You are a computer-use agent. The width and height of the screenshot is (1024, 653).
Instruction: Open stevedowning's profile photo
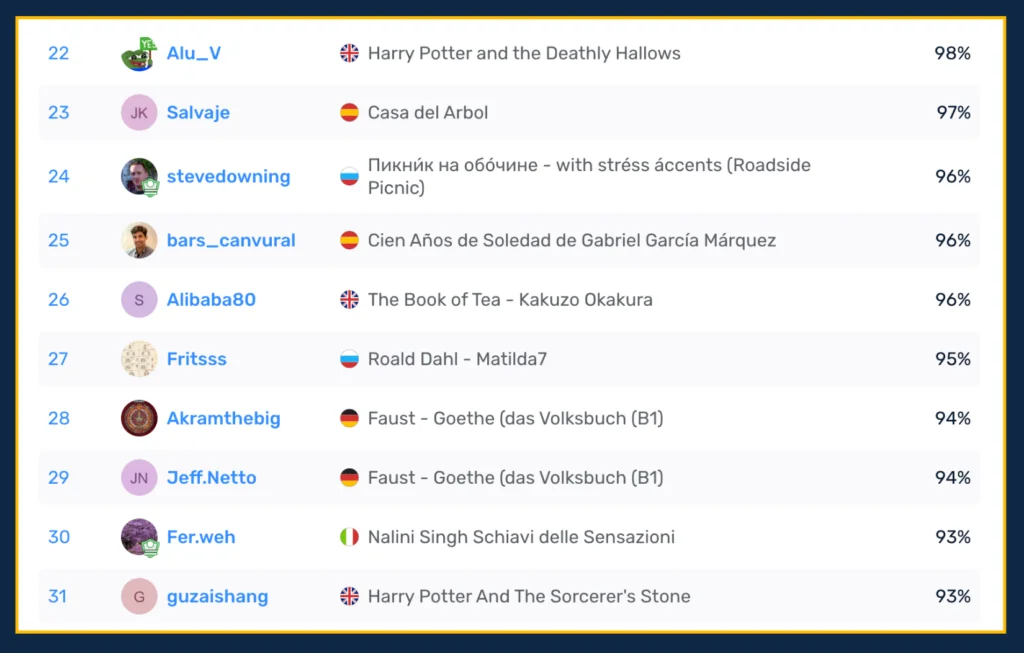139,177
